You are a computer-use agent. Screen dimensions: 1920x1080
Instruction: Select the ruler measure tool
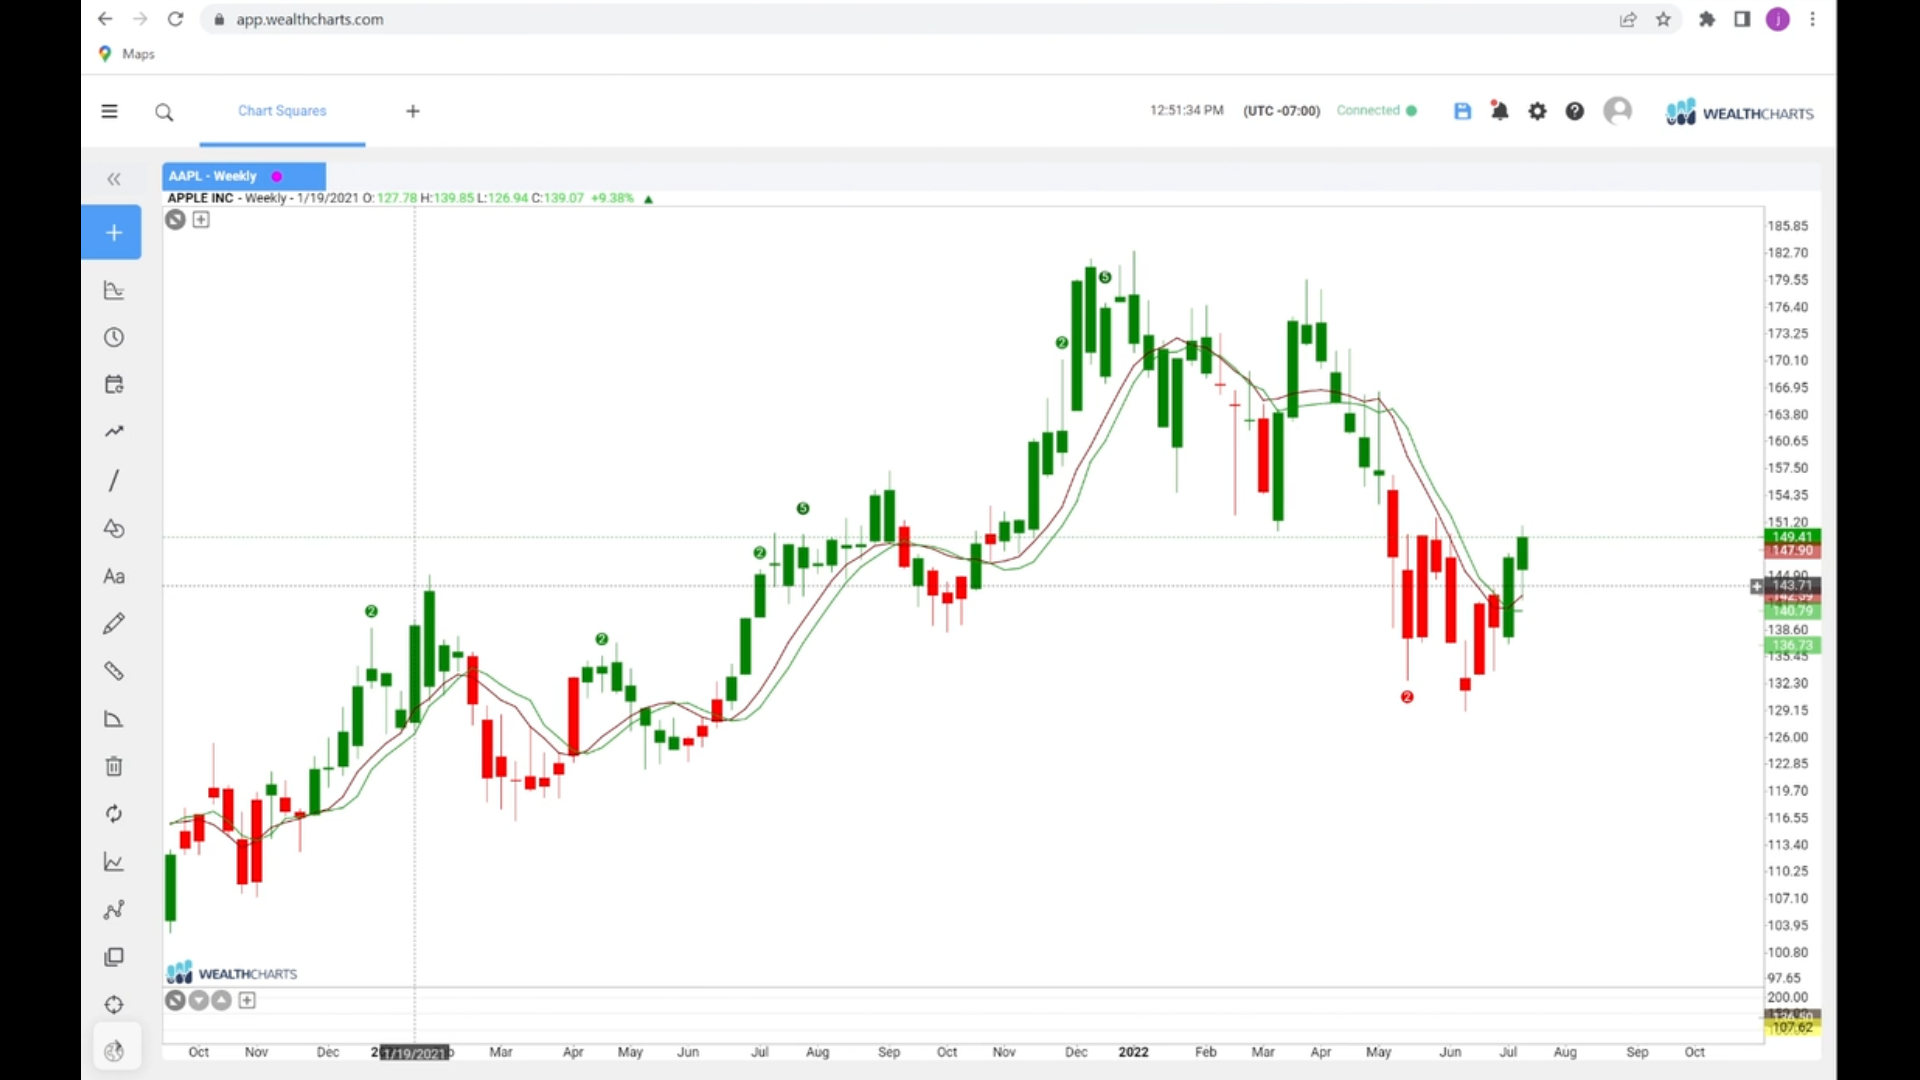click(x=114, y=671)
